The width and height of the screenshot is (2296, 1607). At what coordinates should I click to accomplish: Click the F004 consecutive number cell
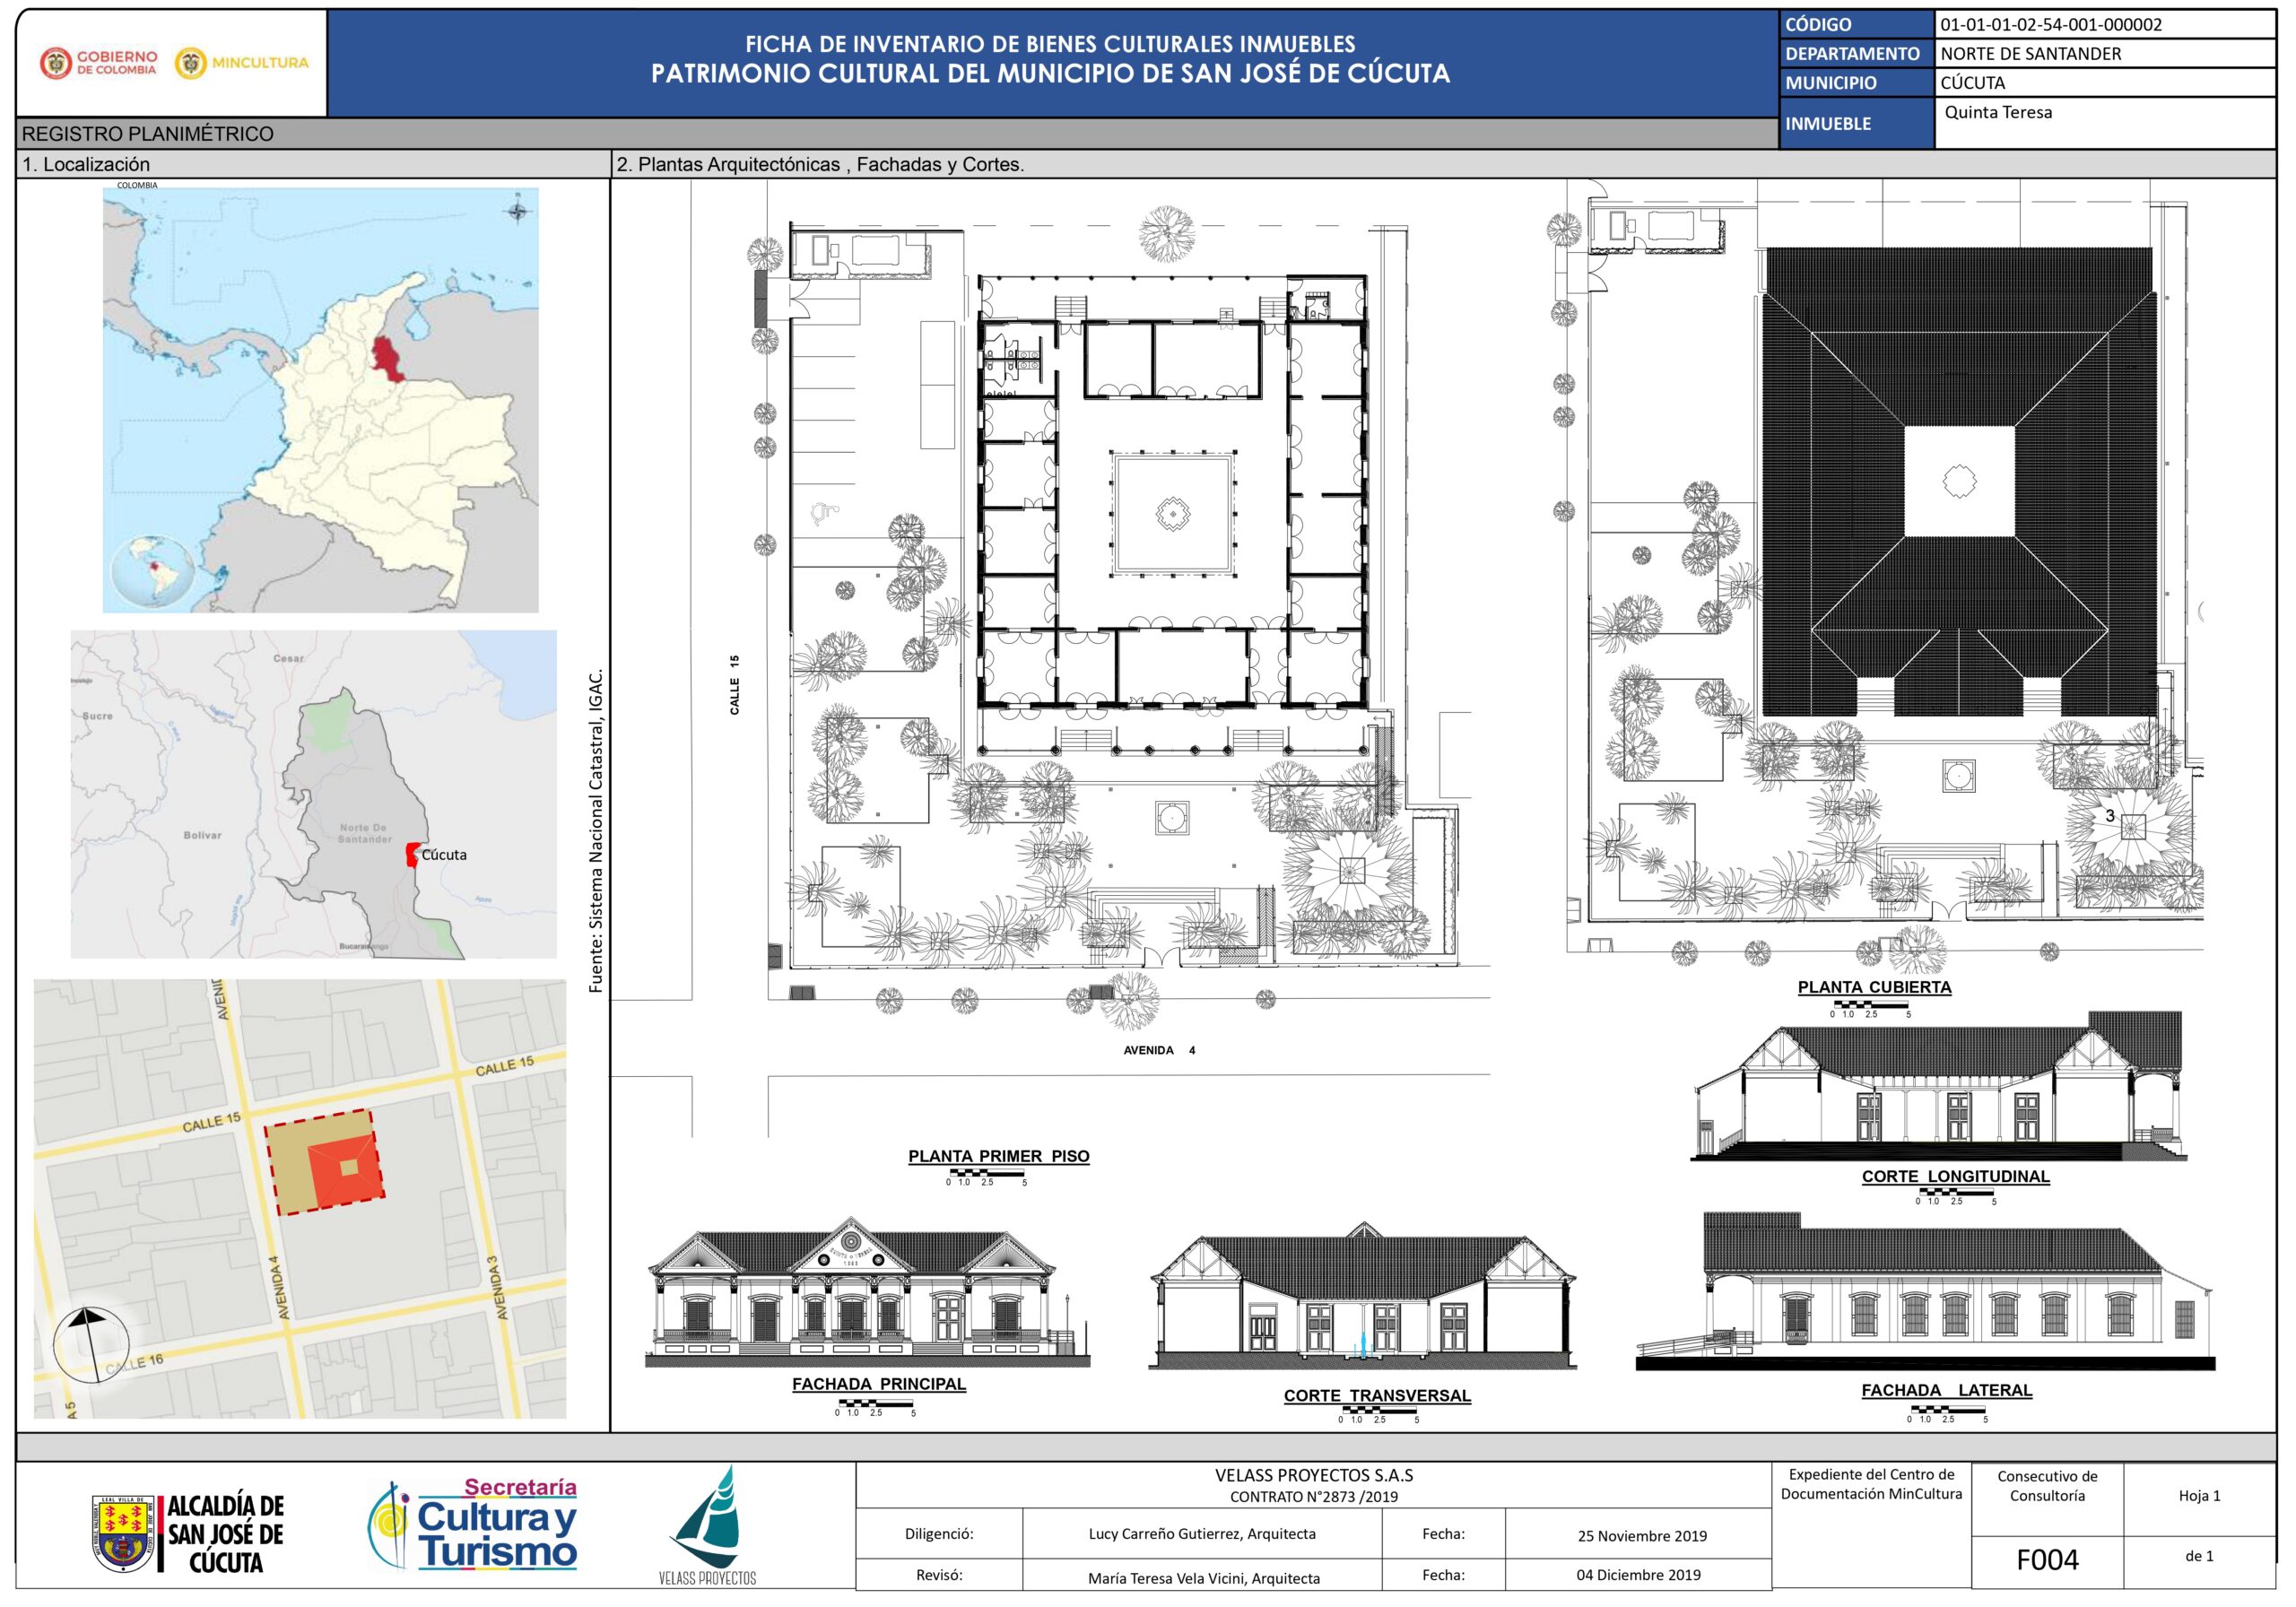click(2046, 1560)
